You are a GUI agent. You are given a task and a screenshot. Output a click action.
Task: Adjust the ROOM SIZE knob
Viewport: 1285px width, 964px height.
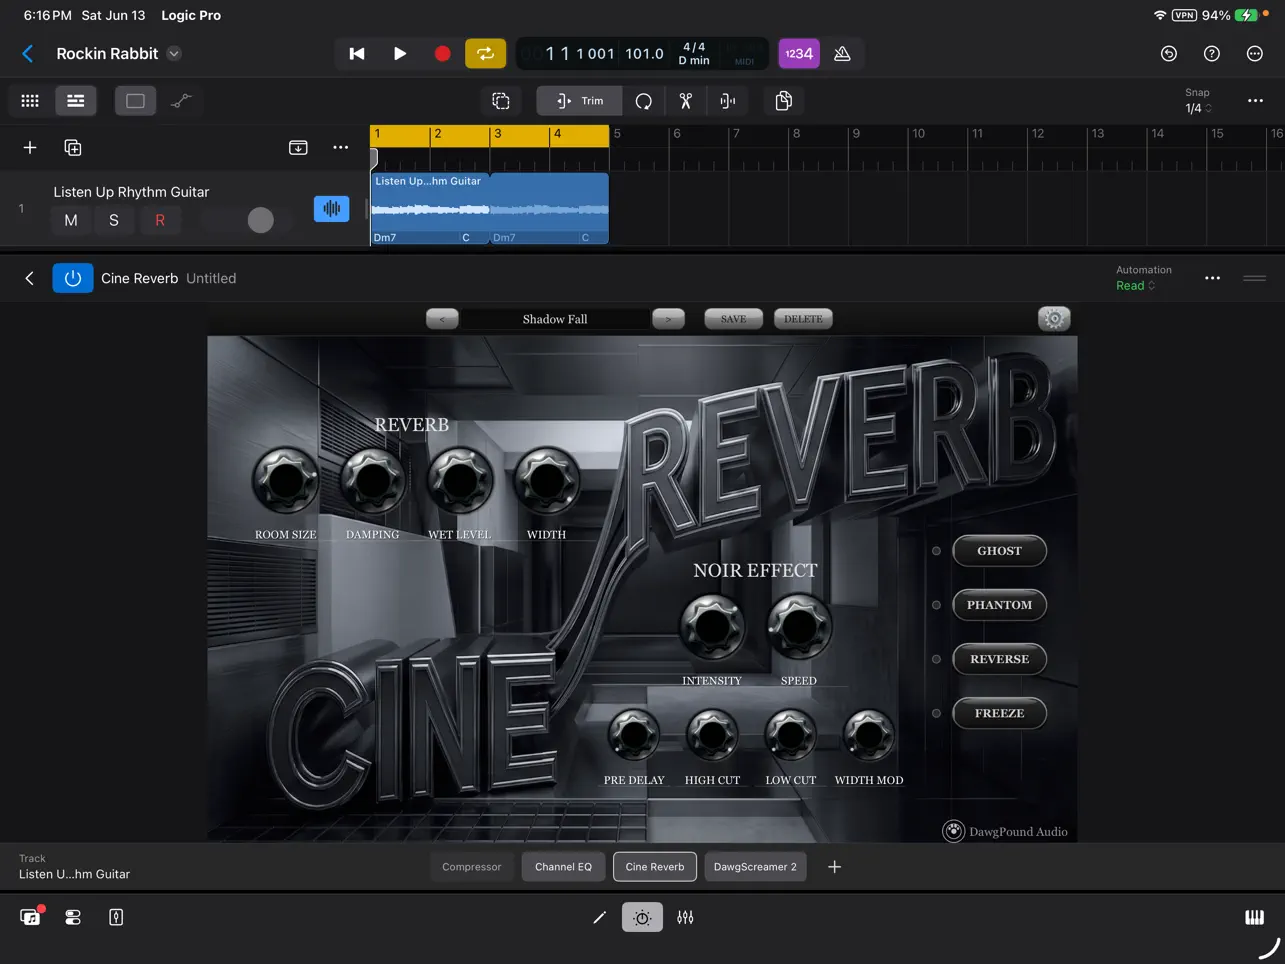point(286,481)
